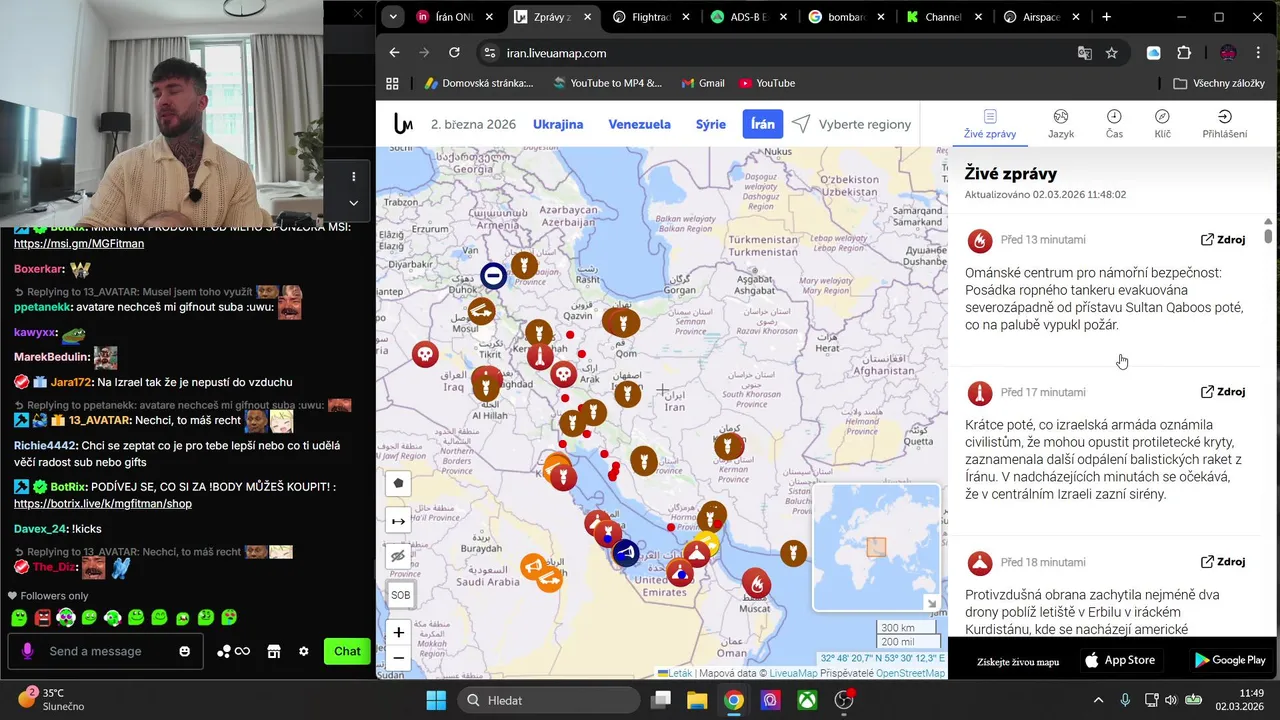Open the apps grid in bookmarks bar
The width and height of the screenshot is (1280, 720).
[x=392, y=83]
